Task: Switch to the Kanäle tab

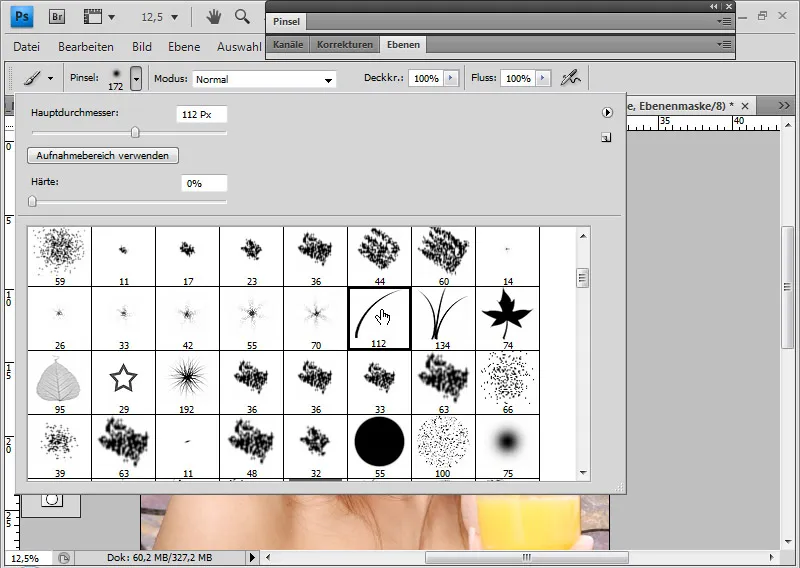Action: [288, 44]
